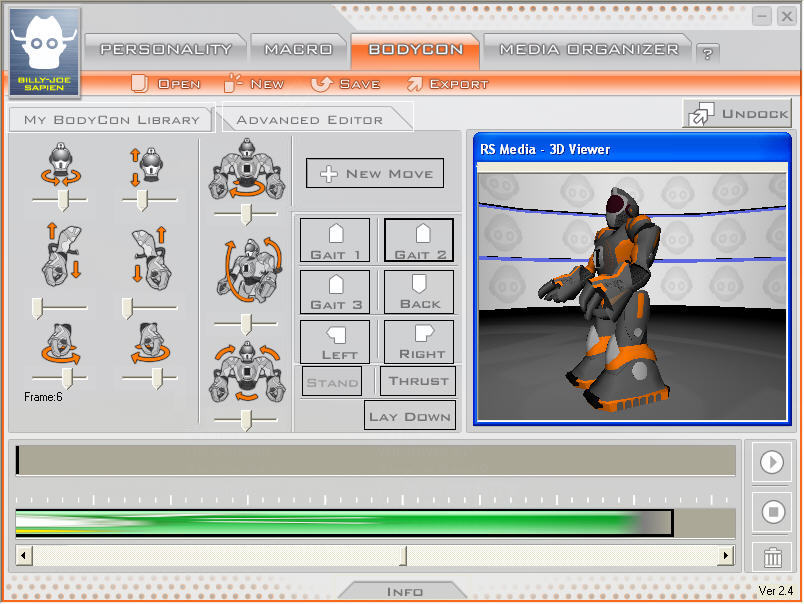Click the torso lean slider handle
Screen dimensions: 804x604
point(246,325)
